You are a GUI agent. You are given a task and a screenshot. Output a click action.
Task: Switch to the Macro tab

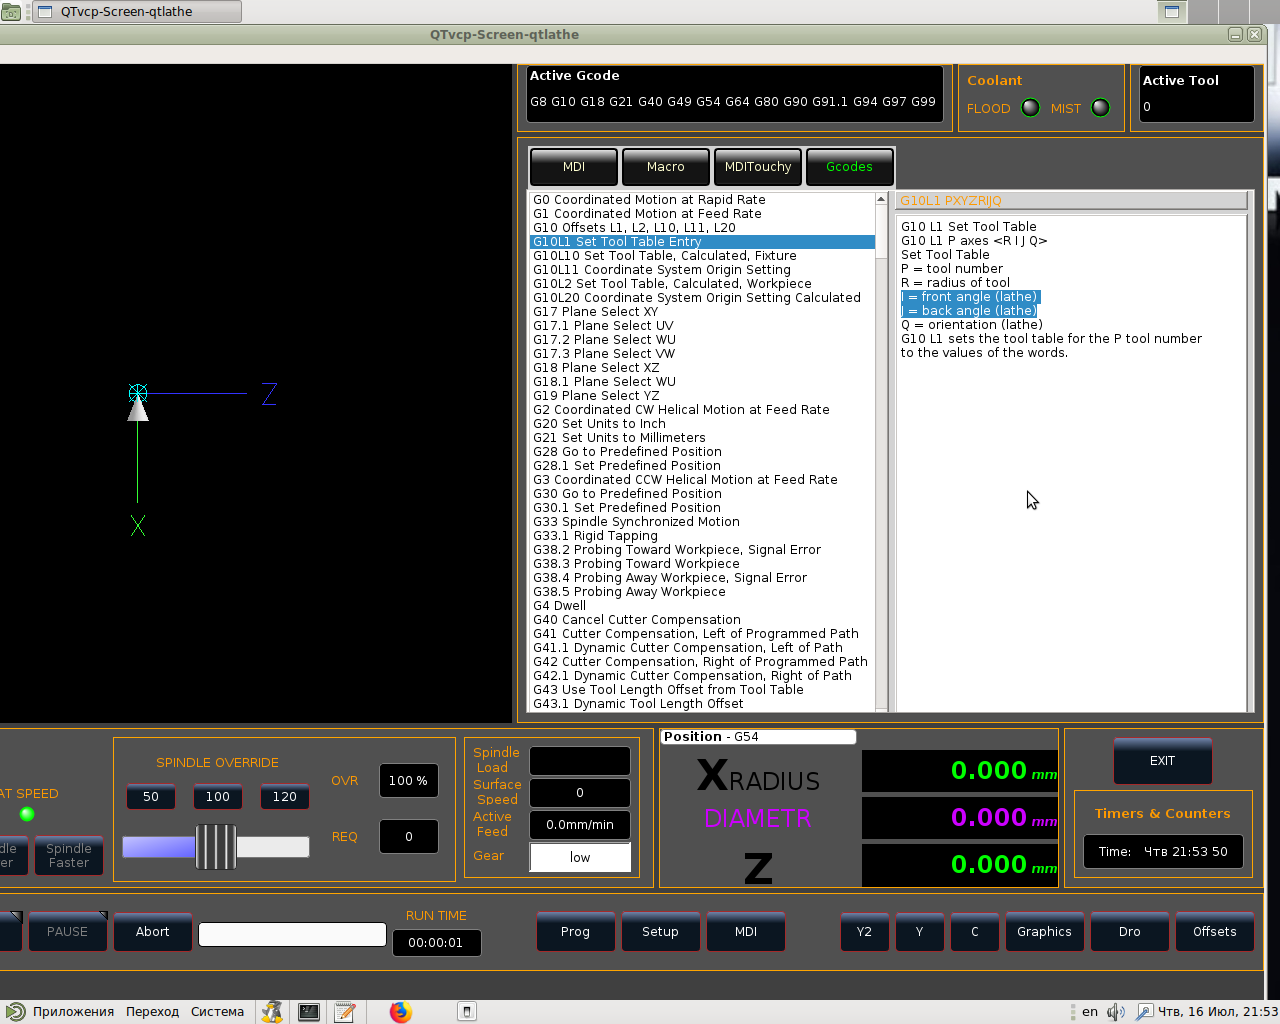point(666,167)
